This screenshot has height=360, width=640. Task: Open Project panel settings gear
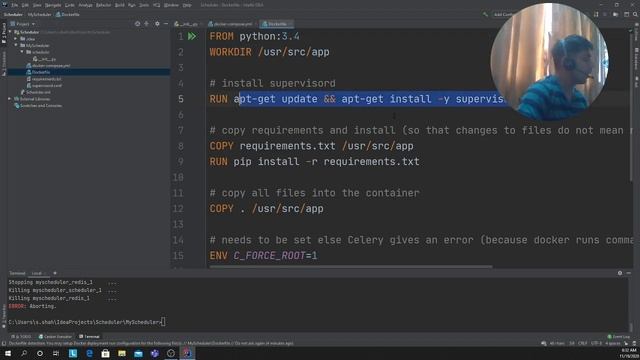(157, 24)
